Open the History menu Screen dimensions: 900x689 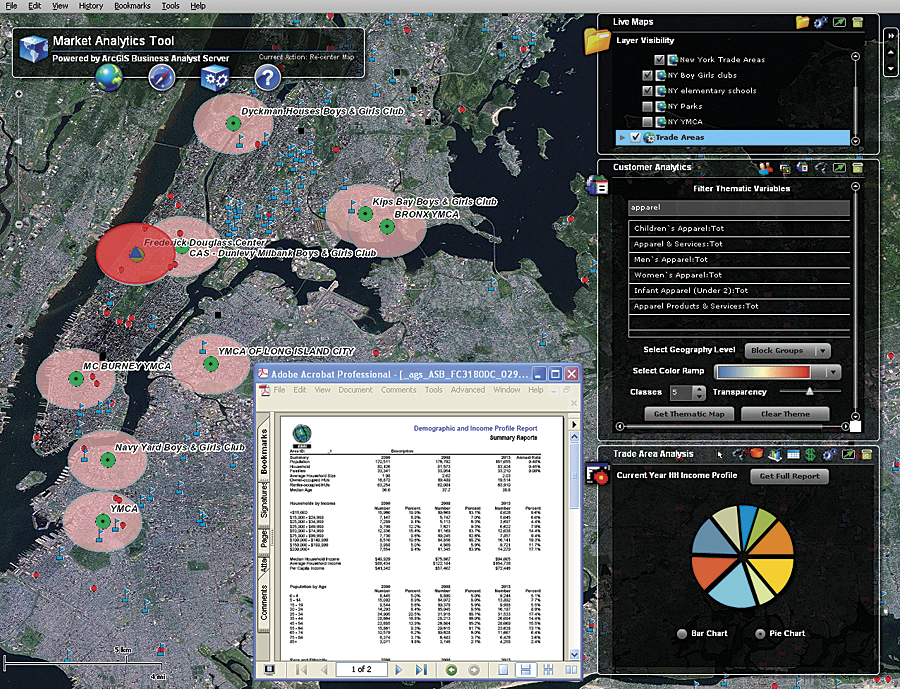[x=91, y=6]
